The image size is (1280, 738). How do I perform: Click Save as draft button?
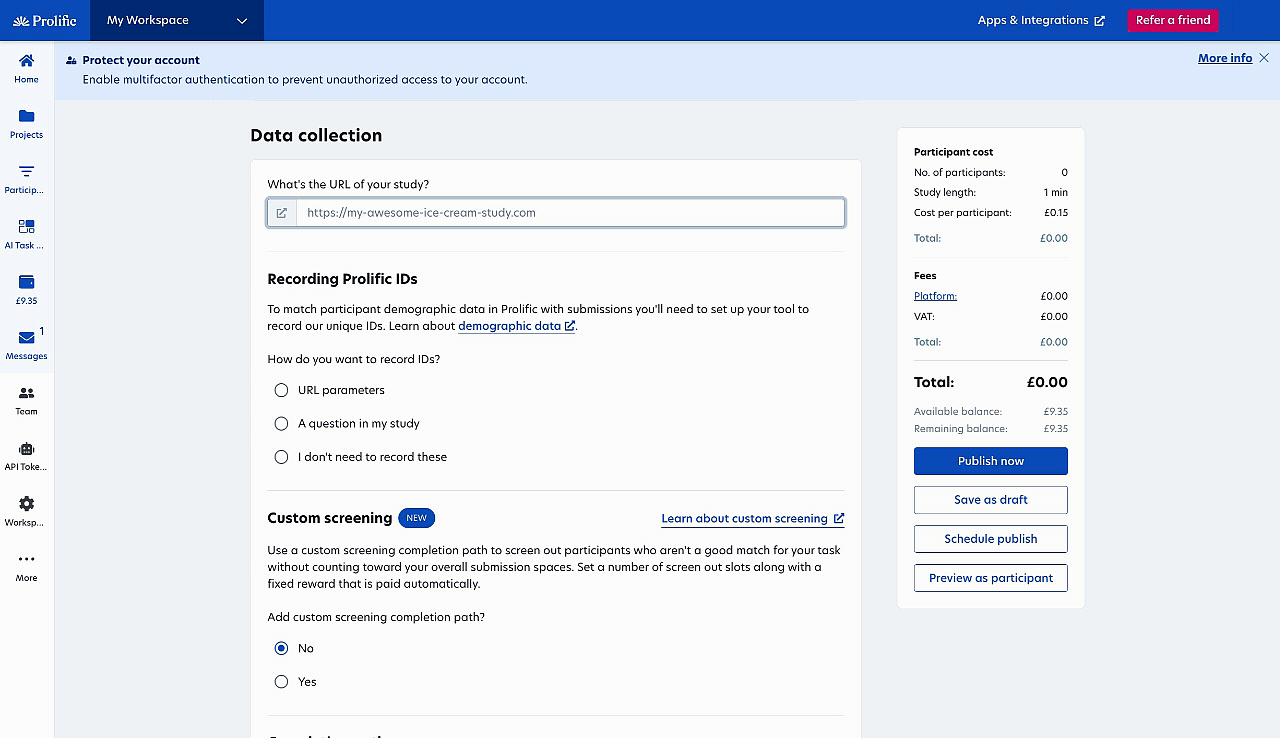tap(991, 500)
